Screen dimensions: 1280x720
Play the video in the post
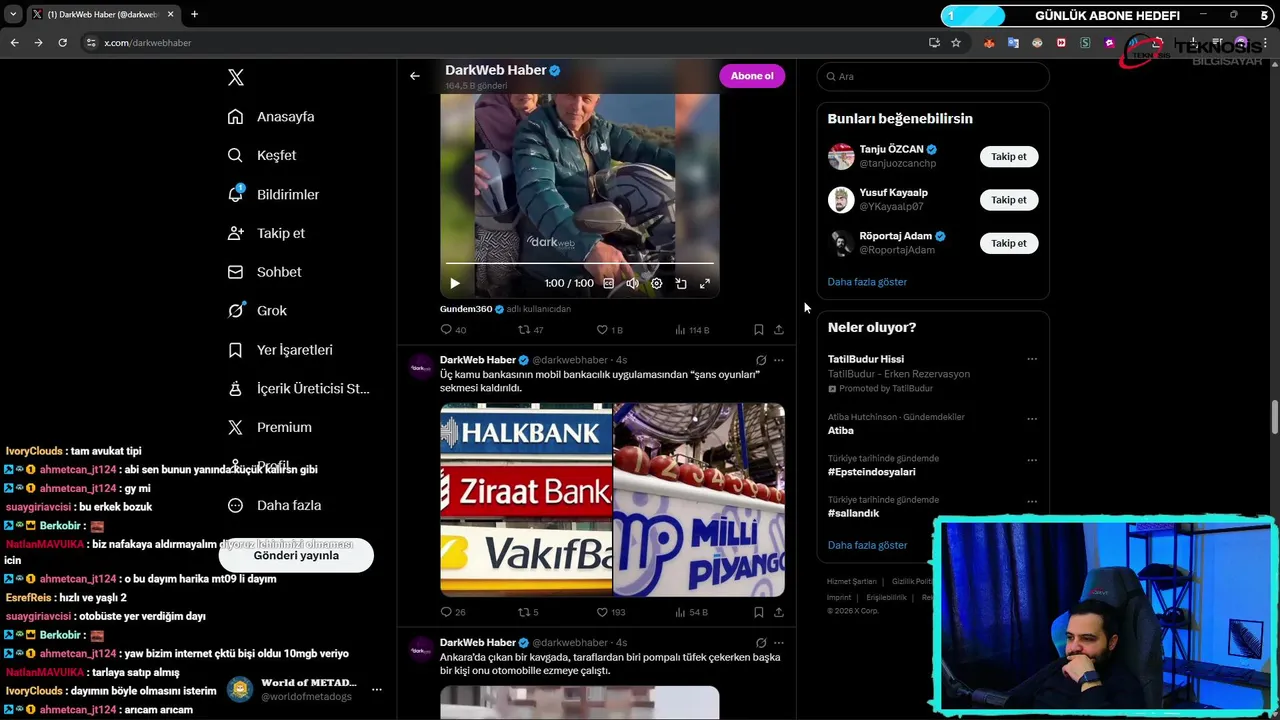[x=455, y=284]
